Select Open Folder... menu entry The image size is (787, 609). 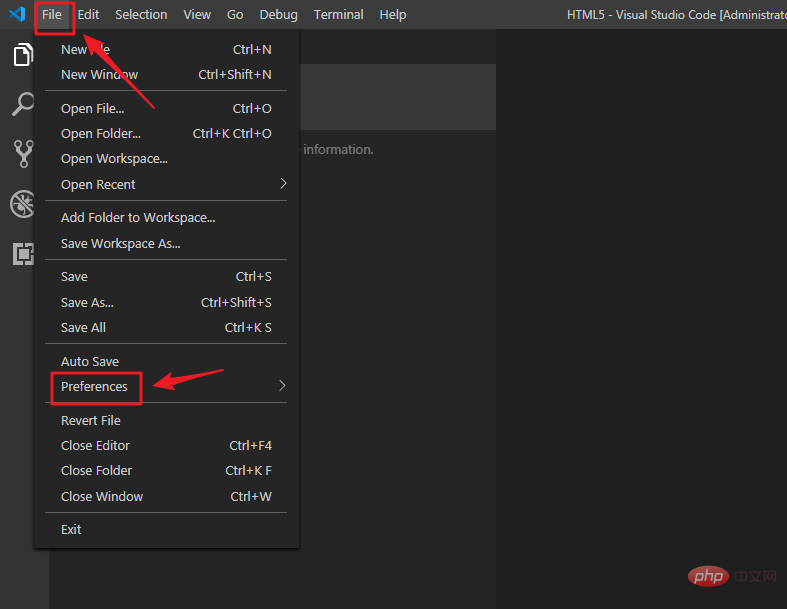(x=101, y=133)
